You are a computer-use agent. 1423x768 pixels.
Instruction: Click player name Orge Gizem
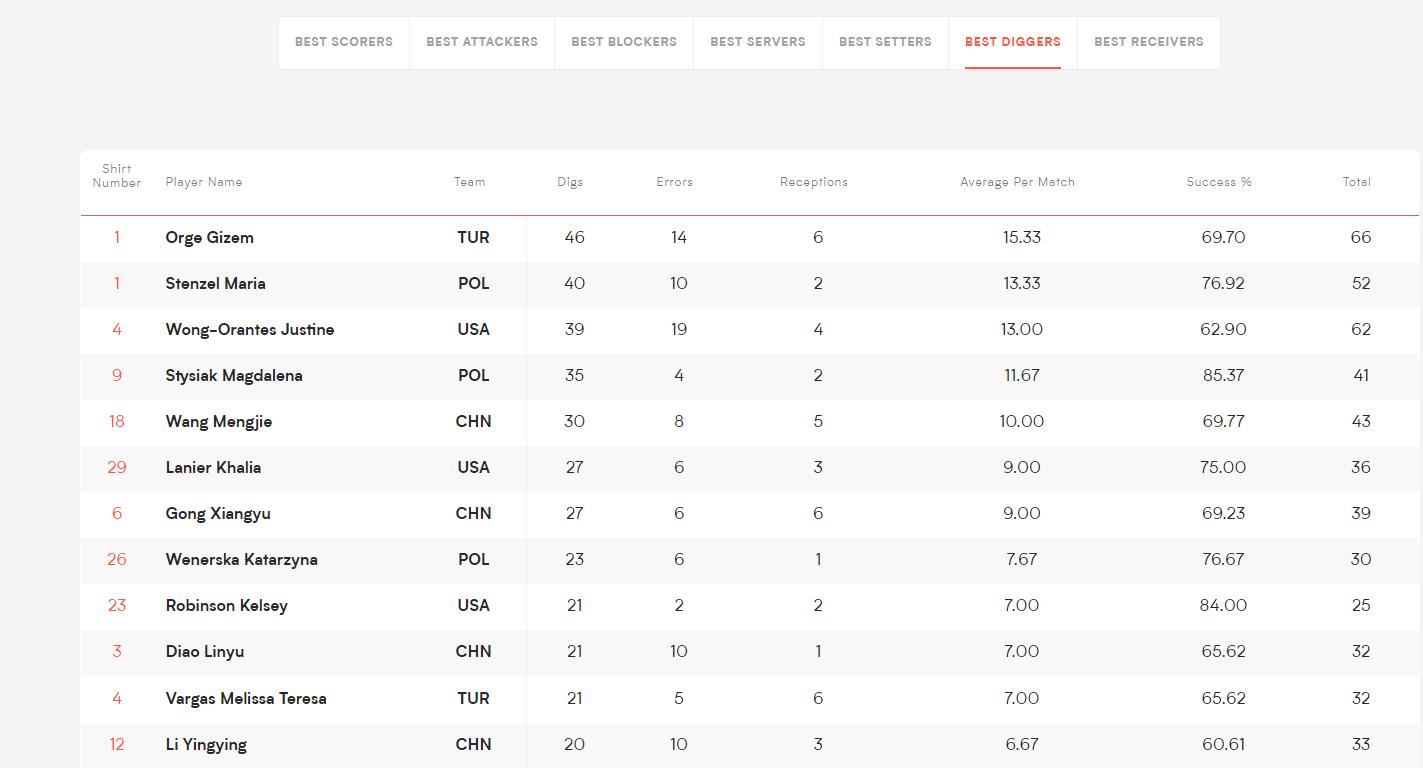(210, 238)
